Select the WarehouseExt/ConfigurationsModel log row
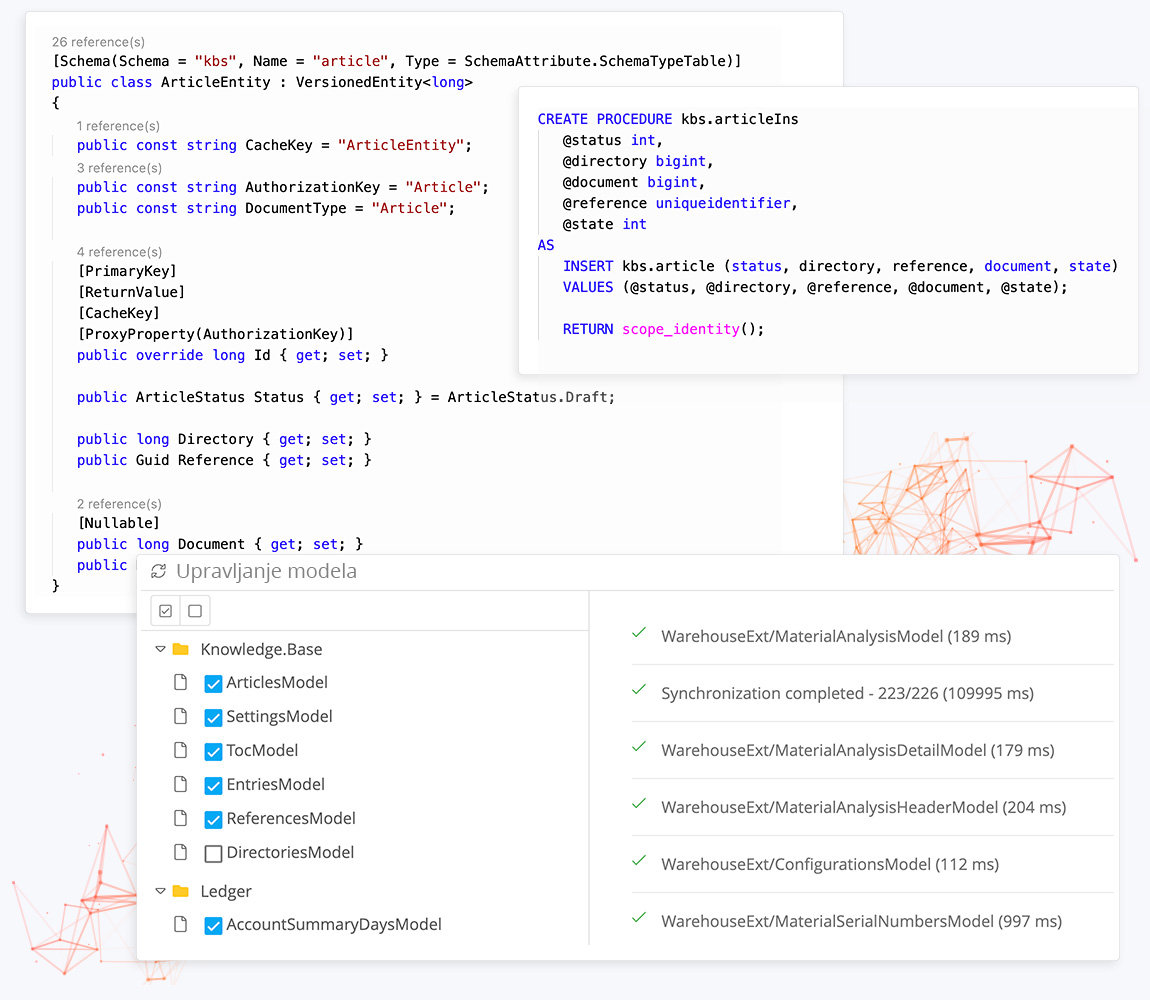 tap(829, 864)
